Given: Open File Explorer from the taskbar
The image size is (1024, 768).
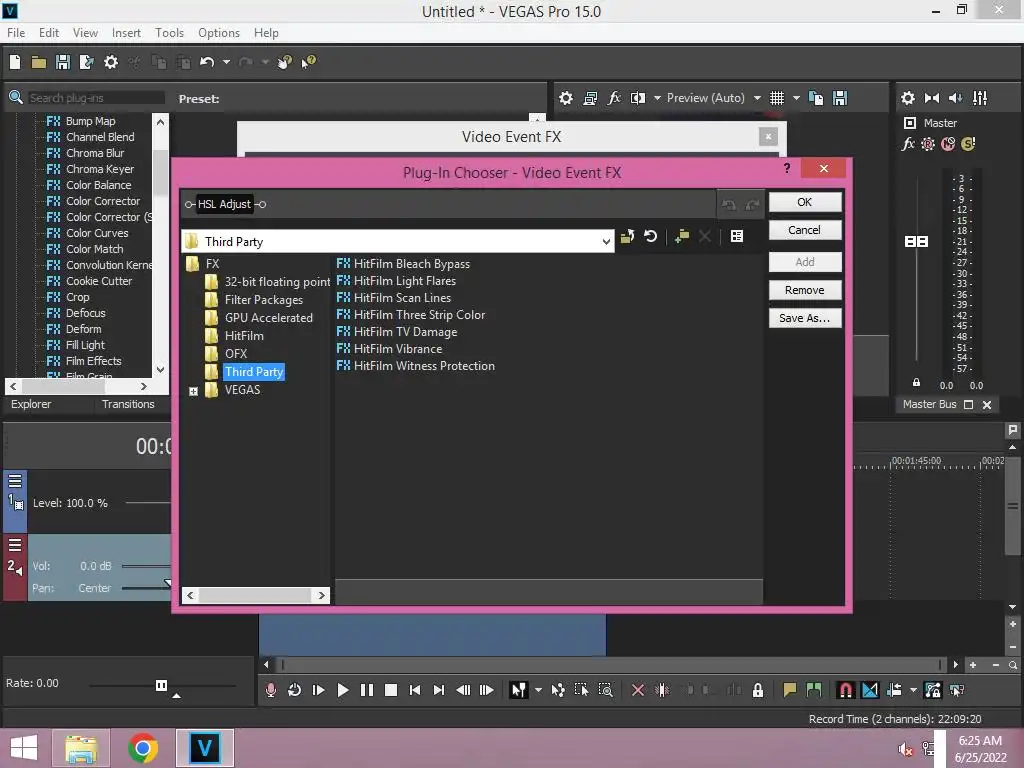Looking at the screenshot, I should (x=82, y=748).
